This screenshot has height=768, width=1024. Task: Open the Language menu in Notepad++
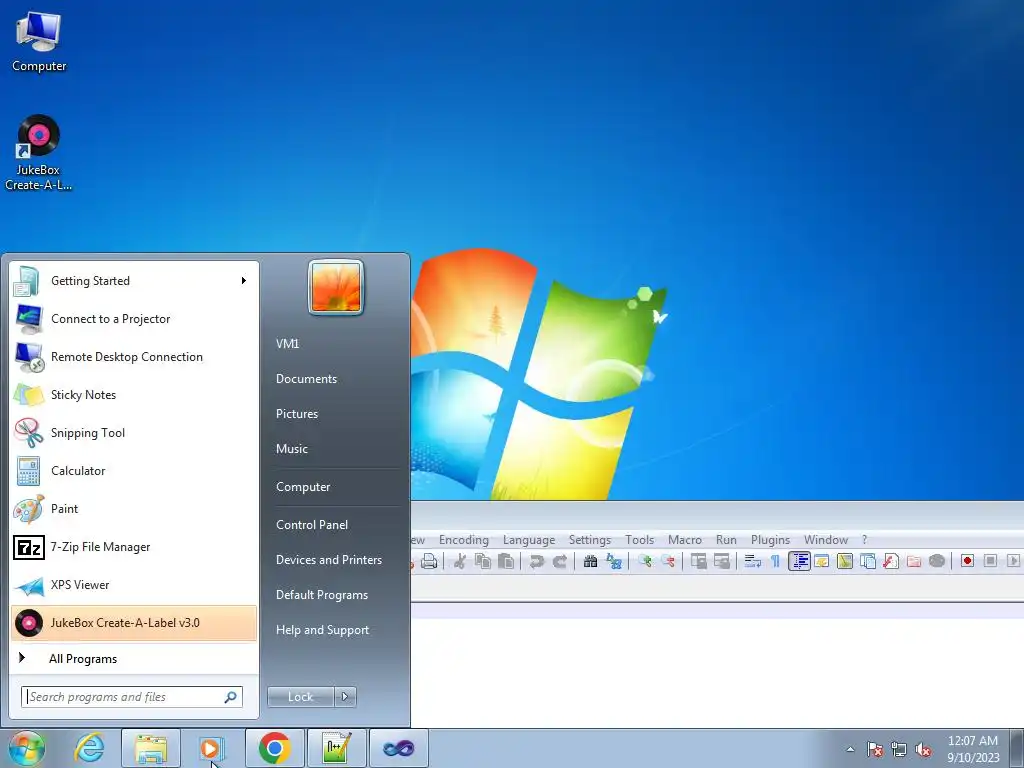pyautogui.click(x=529, y=540)
